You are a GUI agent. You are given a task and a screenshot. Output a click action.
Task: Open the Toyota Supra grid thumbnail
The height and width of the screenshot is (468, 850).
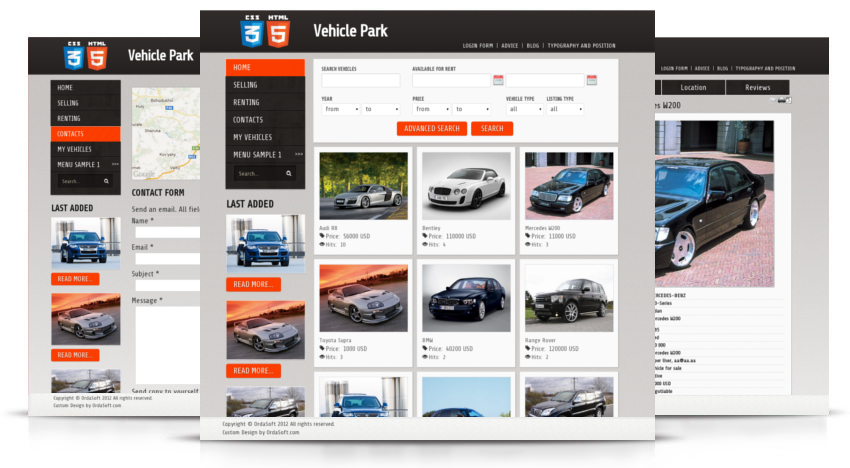point(363,298)
